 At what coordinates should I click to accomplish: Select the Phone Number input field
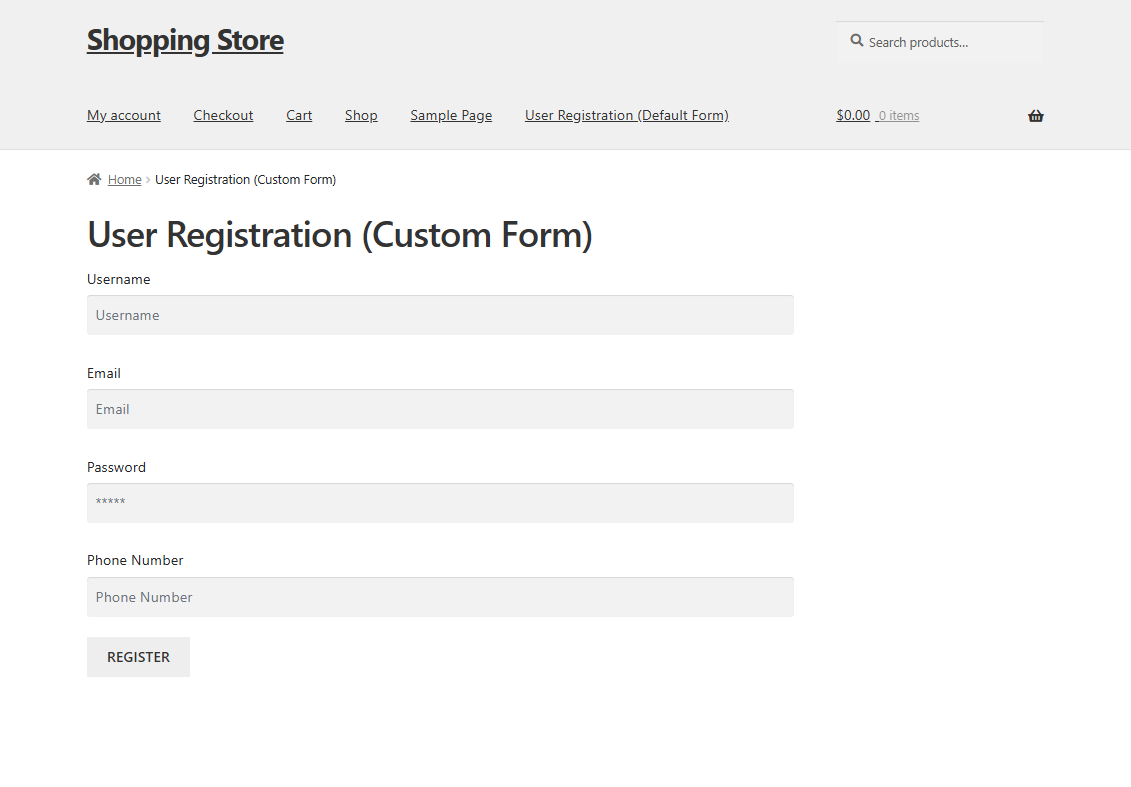[x=441, y=597]
